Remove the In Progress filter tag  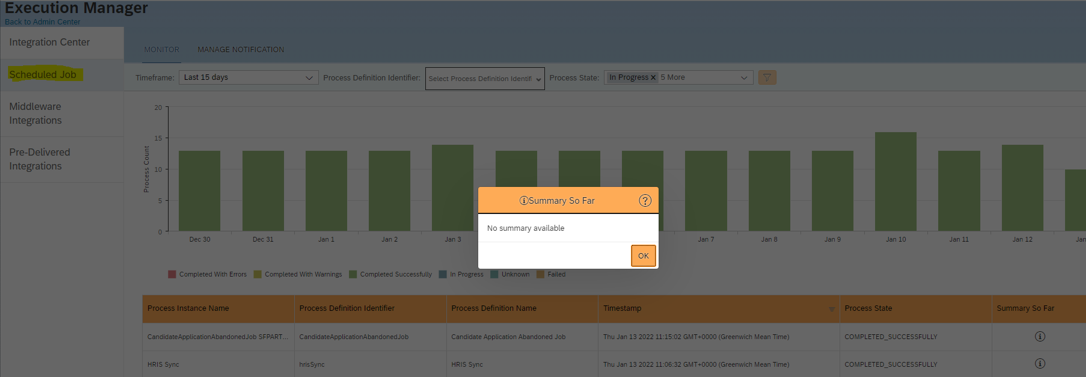(652, 78)
